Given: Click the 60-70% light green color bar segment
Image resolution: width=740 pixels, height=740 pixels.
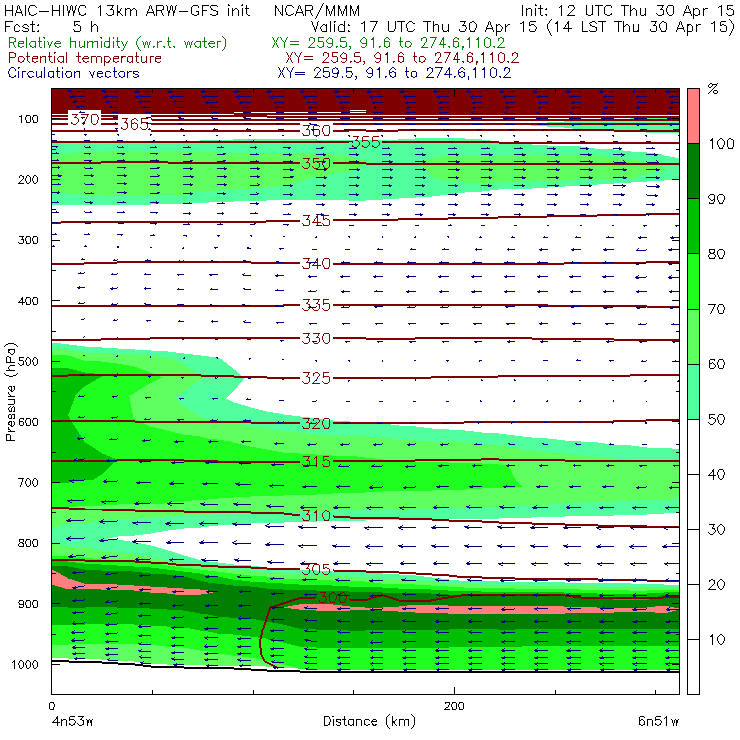Looking at the screenshot, I should coord(693,336).
